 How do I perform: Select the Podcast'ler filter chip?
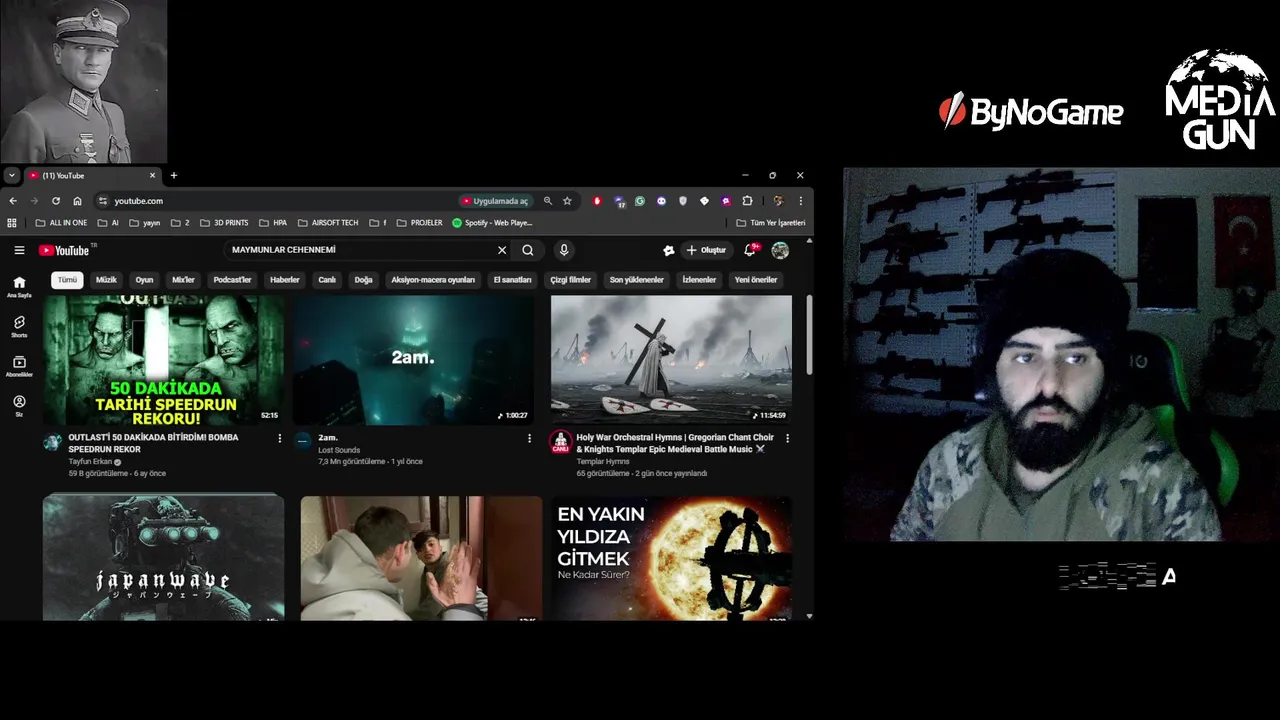click(232, 280)
